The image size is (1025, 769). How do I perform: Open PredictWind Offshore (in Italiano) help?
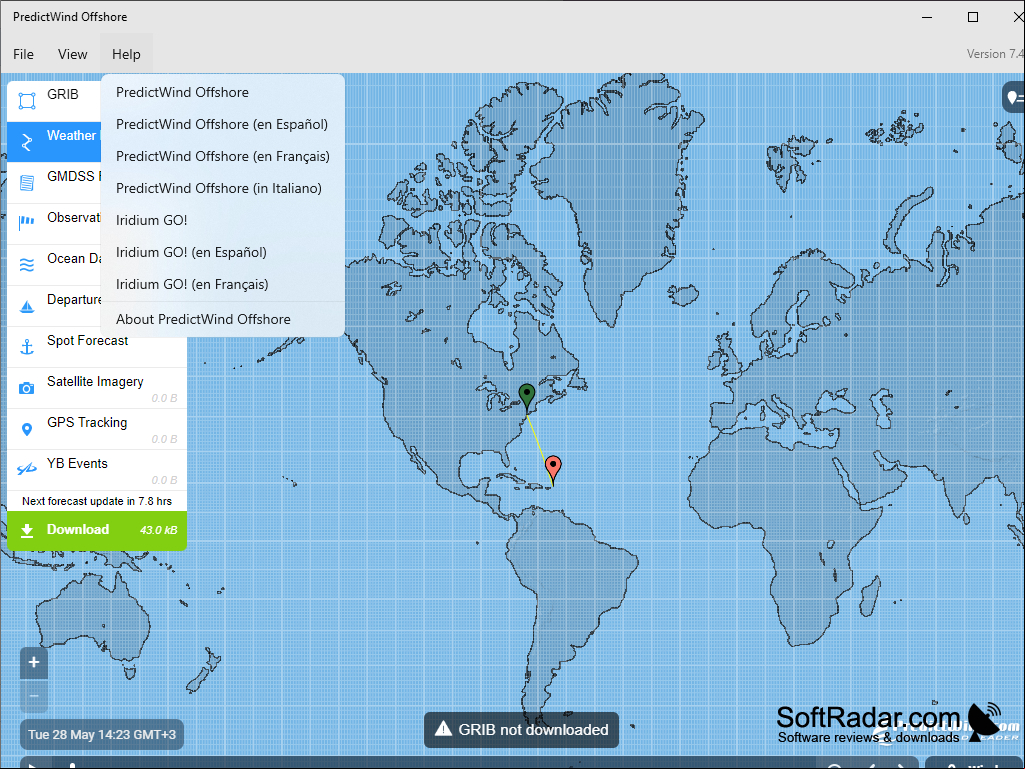click(223, 188)
